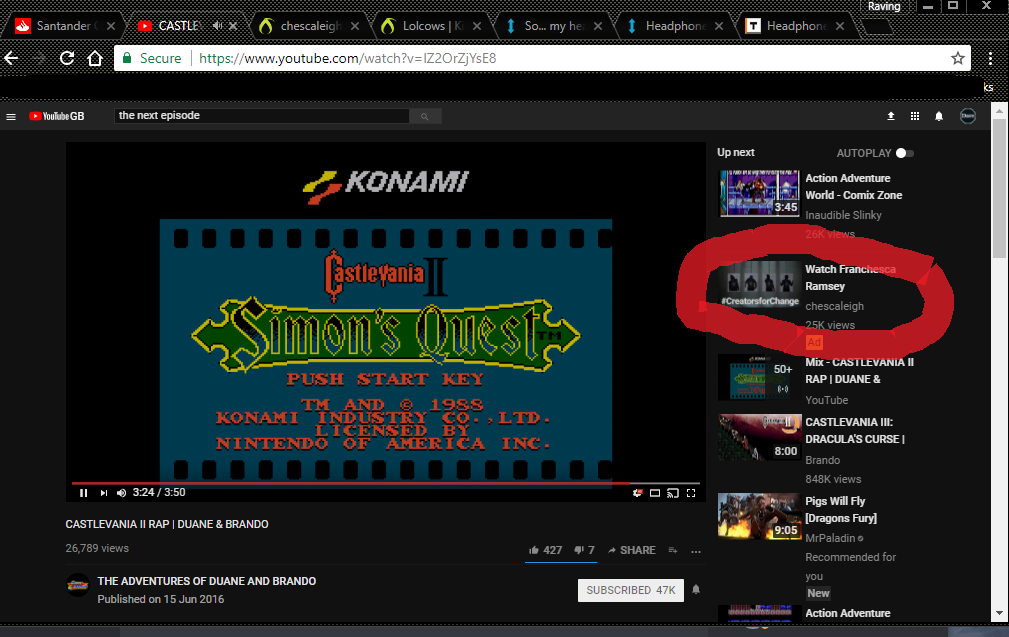Open the more actions ellipsis below video
Image resolution: width=1009 pixels, height=637 pixels.
[696, 551]
